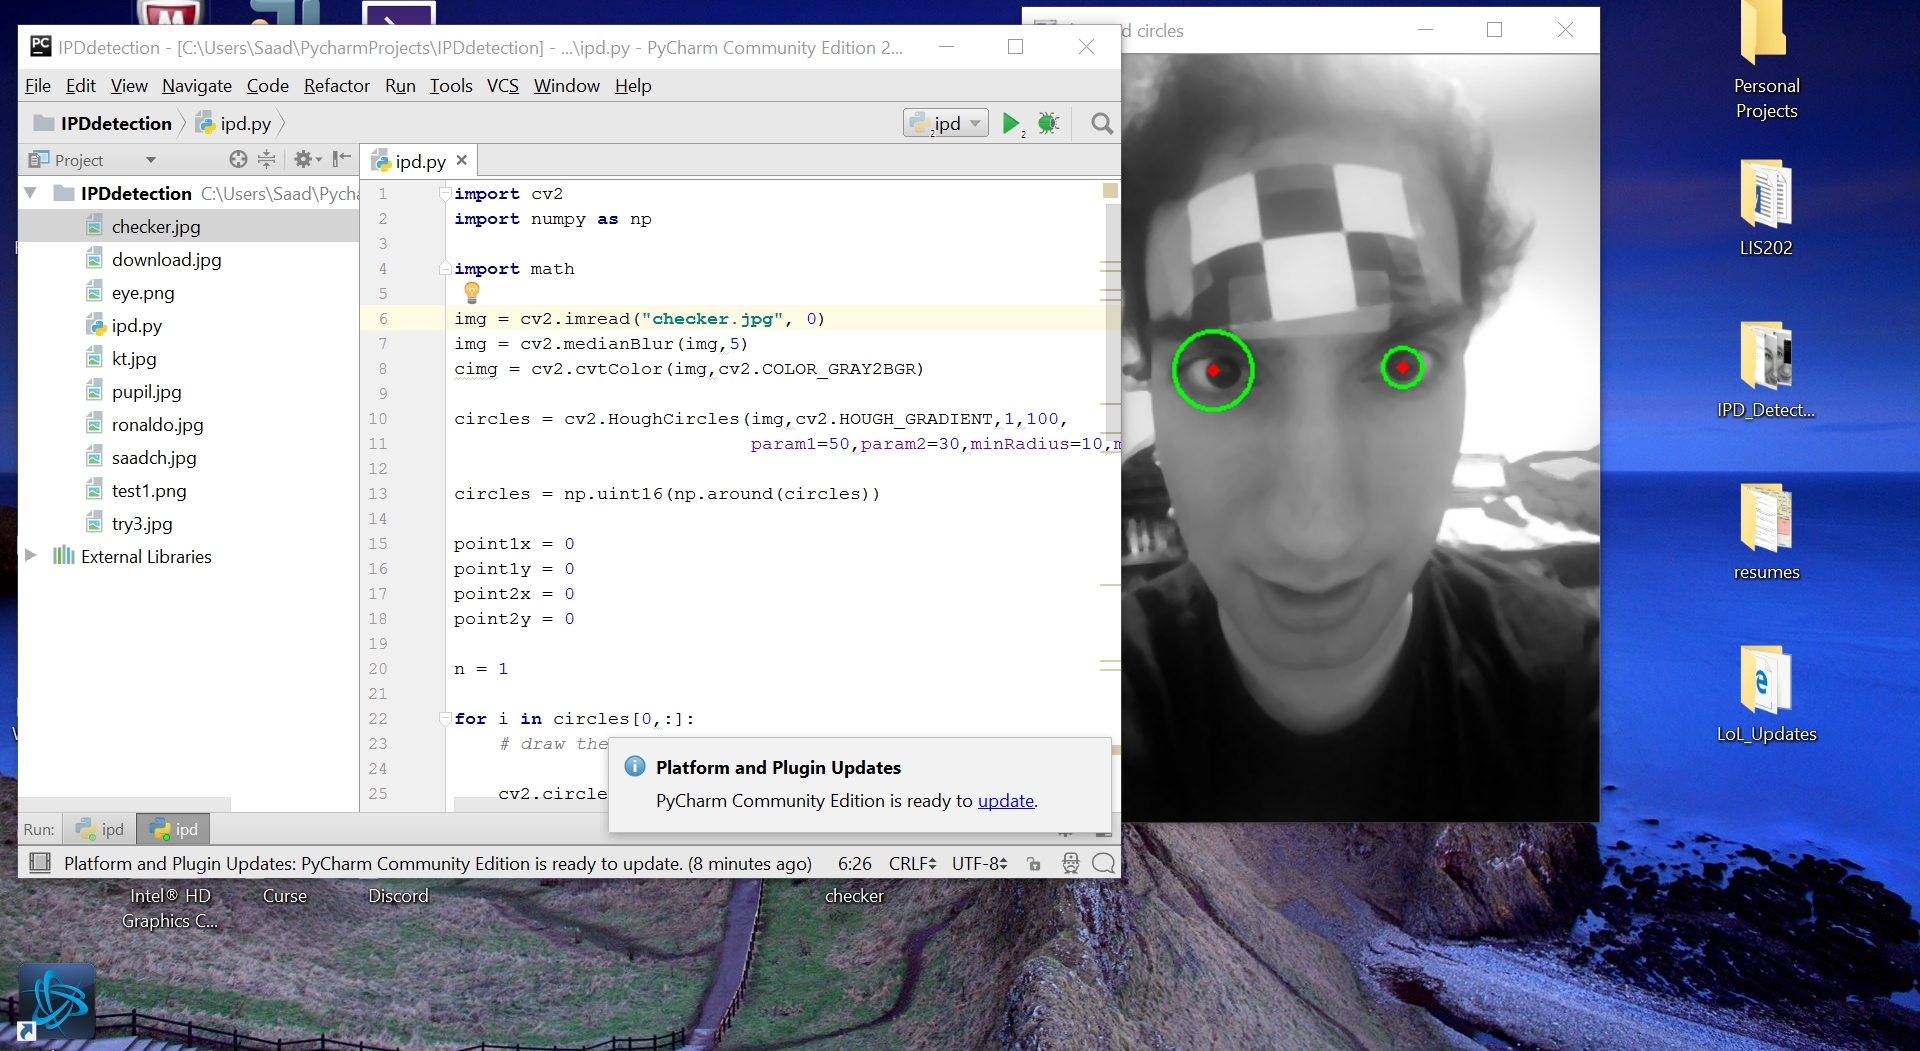The height and width of the screenshot is (1051, 1920).
Task: Click the scroll from source target icon
Action: pyautogui.click(x=238, y=159)
